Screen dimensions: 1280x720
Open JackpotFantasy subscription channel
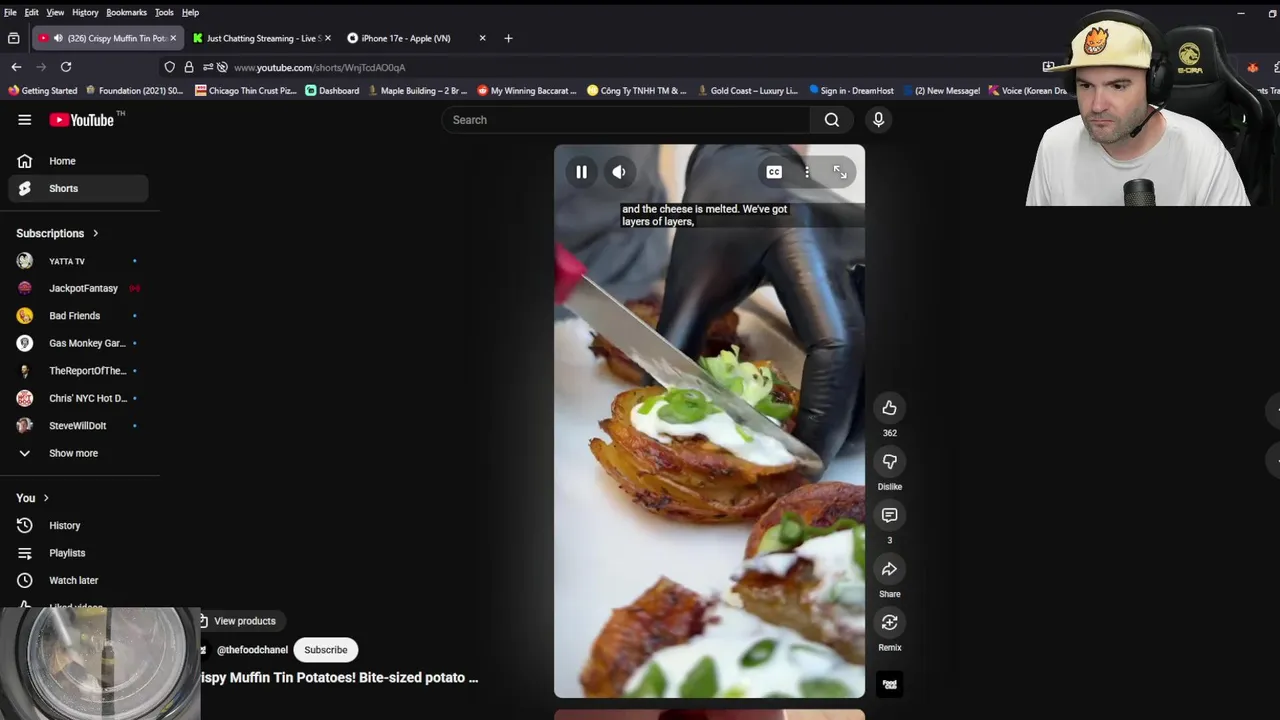coord(78,288)
